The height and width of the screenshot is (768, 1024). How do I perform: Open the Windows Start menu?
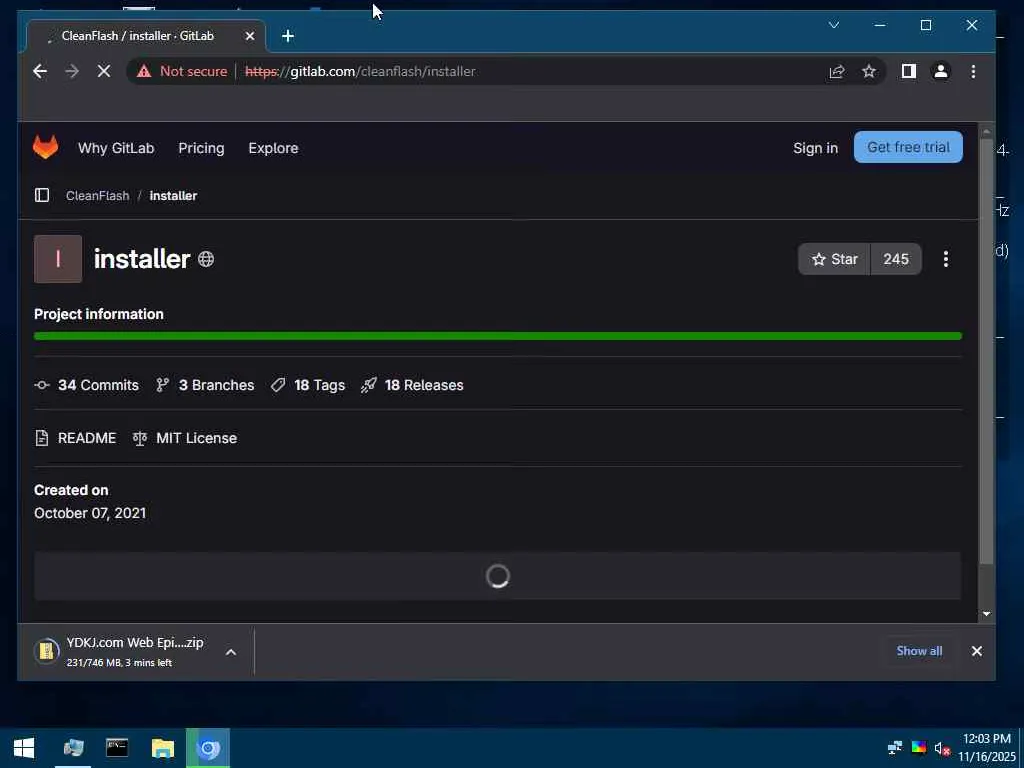click(24, 748)
